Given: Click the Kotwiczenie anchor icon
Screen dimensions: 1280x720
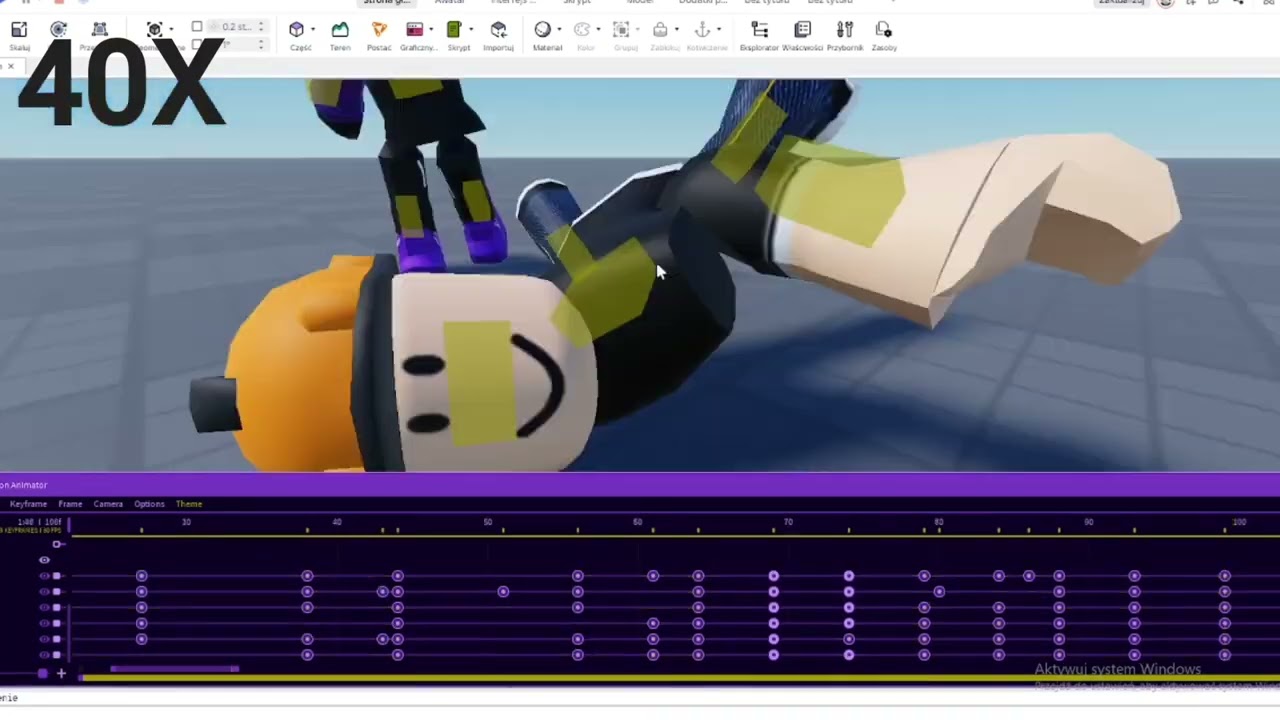Looking at the screenshot, I should point(702,30).
